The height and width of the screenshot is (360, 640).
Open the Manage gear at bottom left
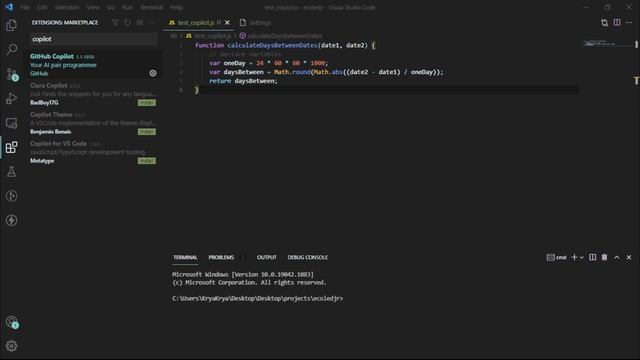pos(11,346)
